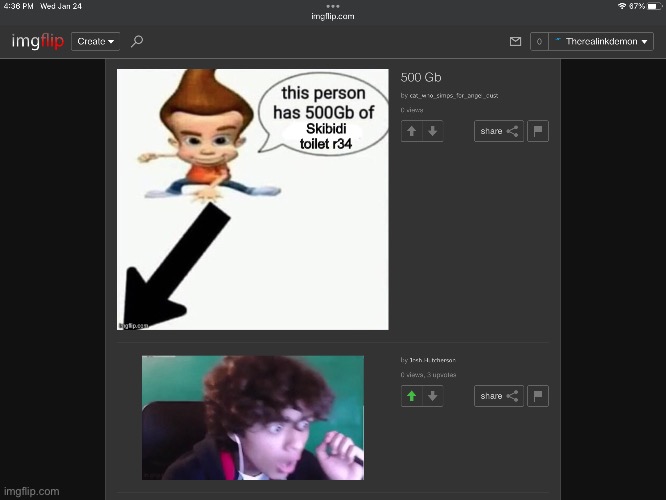Tap the Wi-Fi status icon
This screenshot has height=500, width=666.
pyautogui.click(x=622, y=6)
